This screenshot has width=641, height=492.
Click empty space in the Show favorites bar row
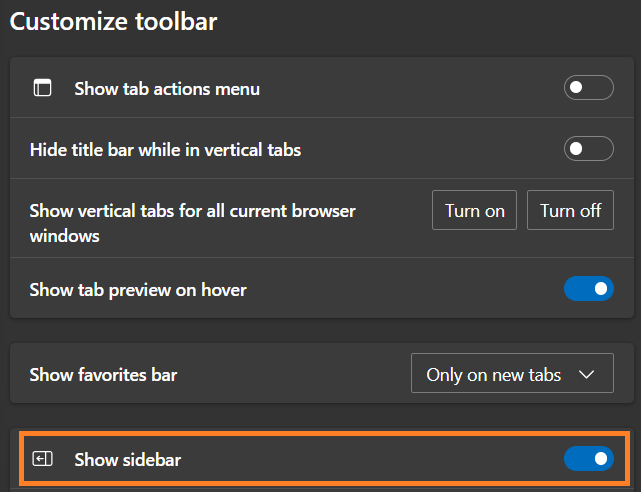pos(290,375)
